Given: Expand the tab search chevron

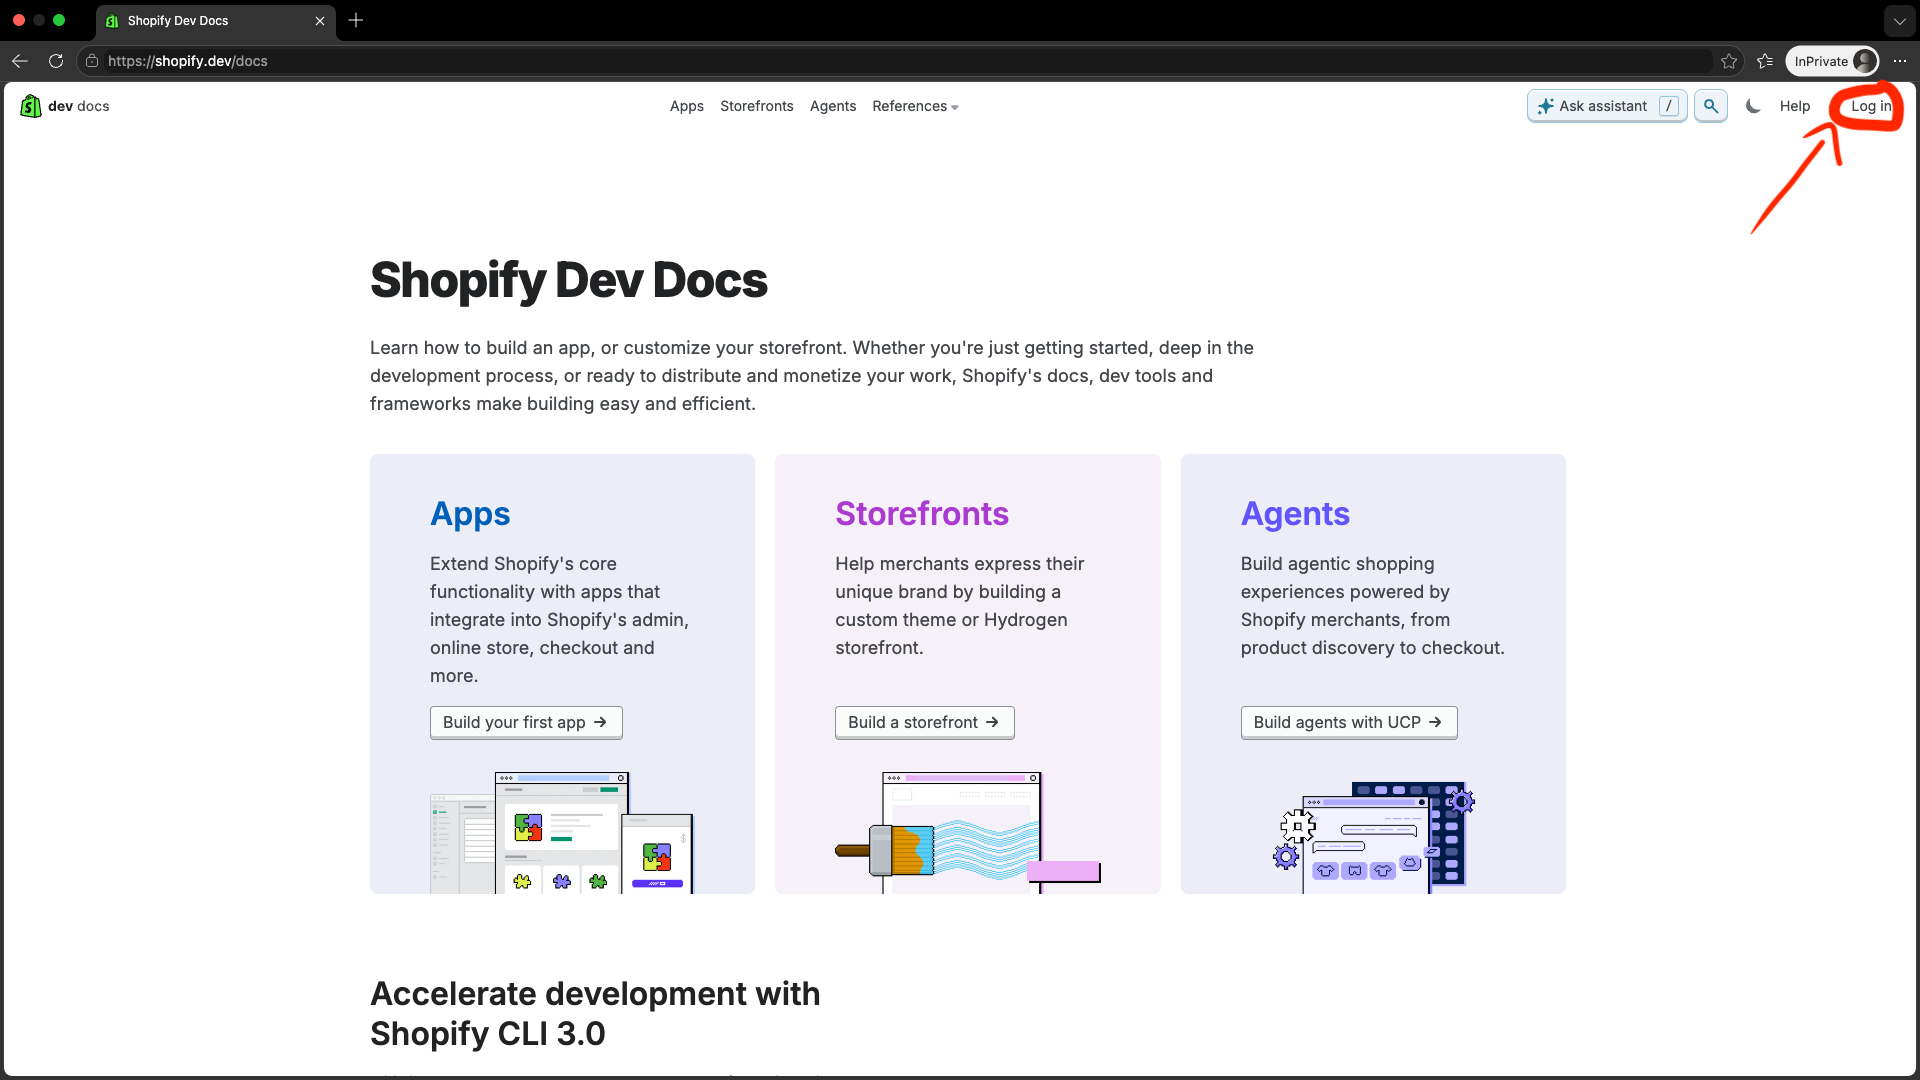Looking at the screenshot, I should (x=1899, y=21).
